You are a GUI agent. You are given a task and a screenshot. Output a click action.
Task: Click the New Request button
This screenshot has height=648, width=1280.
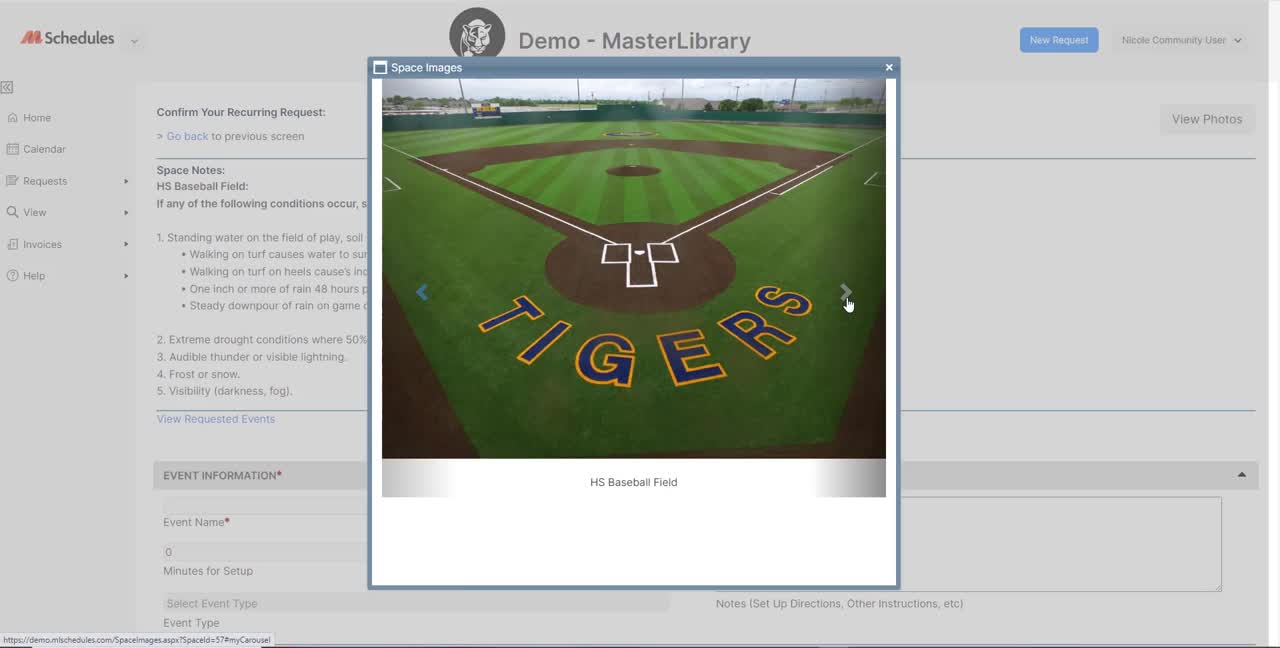(x=1058, y=40)
